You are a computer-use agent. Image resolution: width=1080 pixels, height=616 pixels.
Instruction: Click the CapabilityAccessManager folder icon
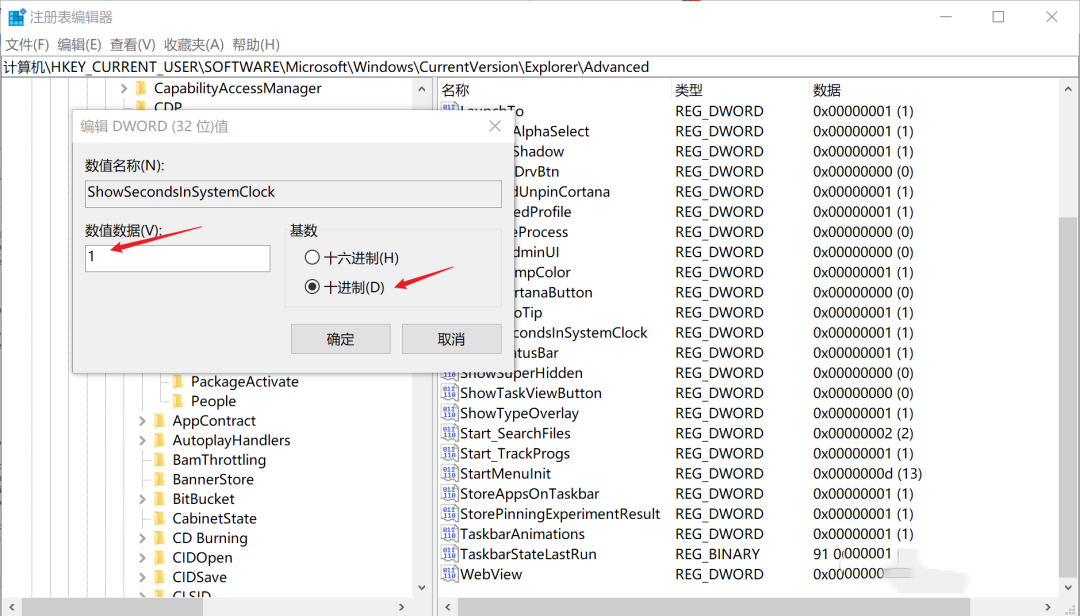click(142, 88)
